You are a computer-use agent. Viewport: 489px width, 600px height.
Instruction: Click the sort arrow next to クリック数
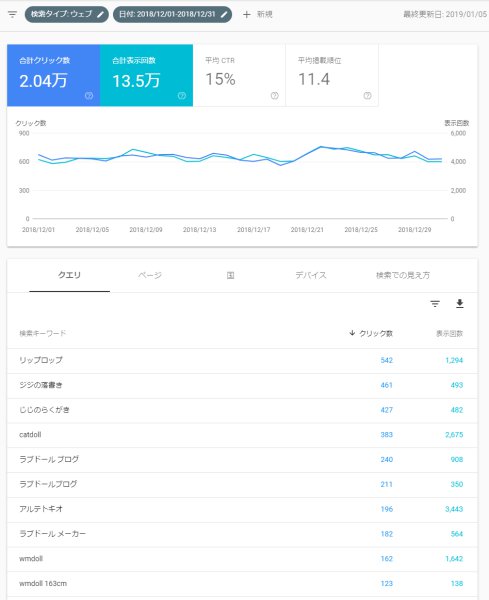click(x=352, y=333)
